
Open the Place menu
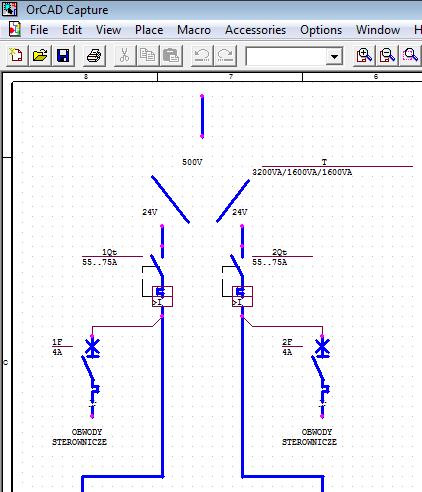pos(149,30)
